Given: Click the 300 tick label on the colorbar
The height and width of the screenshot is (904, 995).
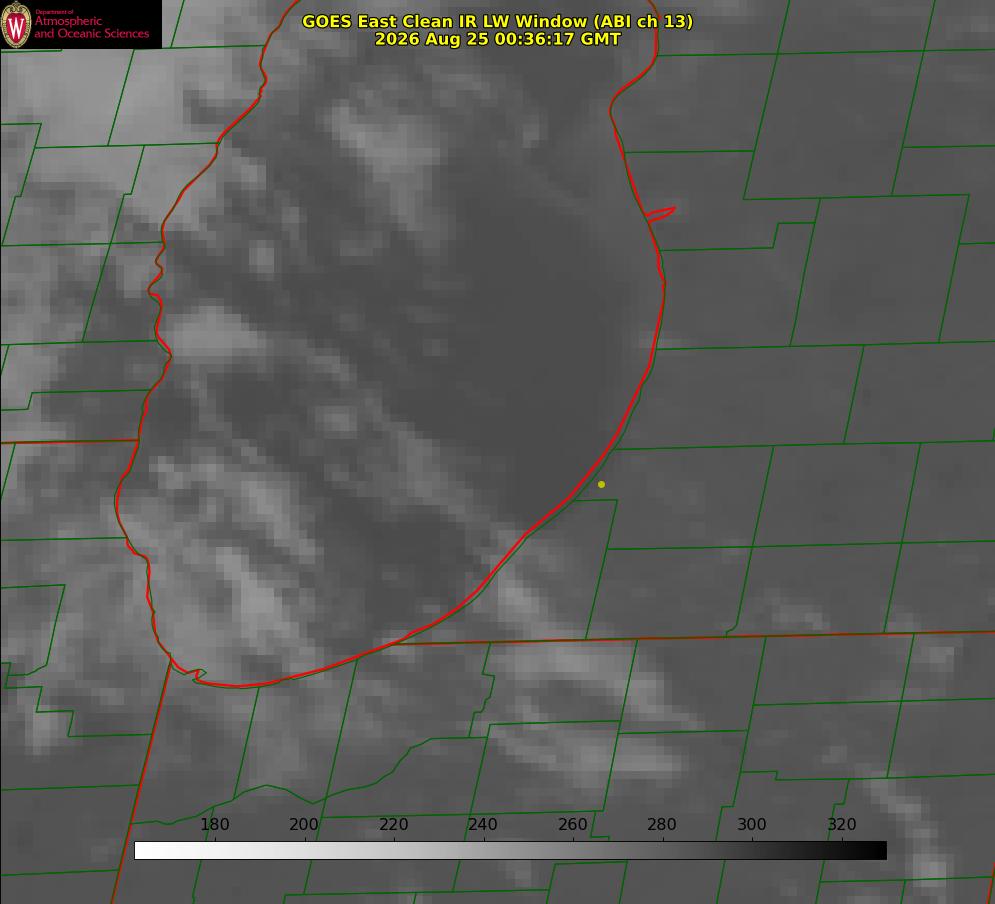Looking at the screenshot, I should (x=752, y=824).
